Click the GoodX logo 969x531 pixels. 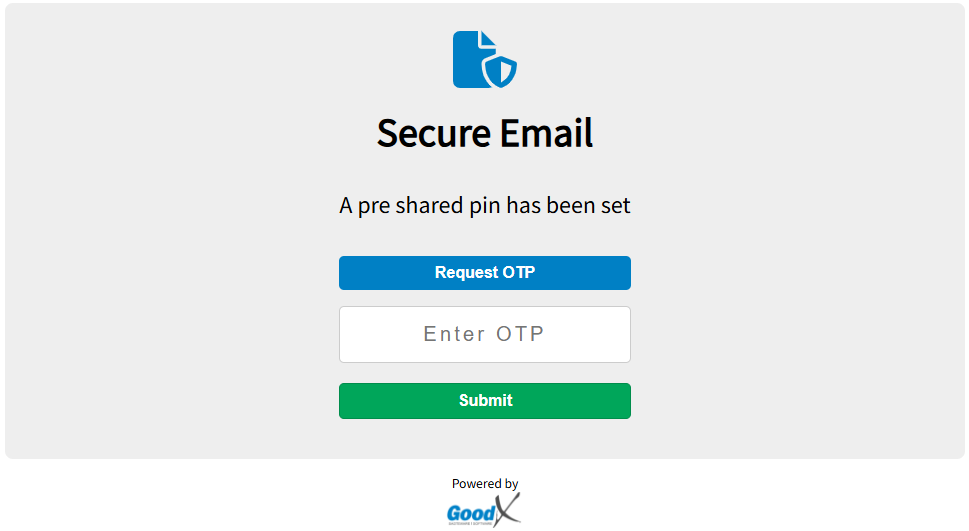point(484,511)
